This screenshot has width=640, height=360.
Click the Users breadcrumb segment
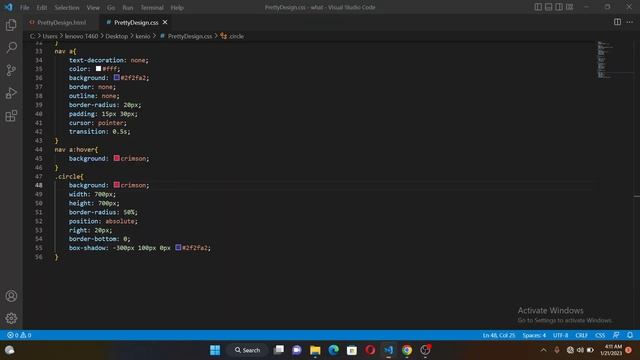tap(50, 36)
